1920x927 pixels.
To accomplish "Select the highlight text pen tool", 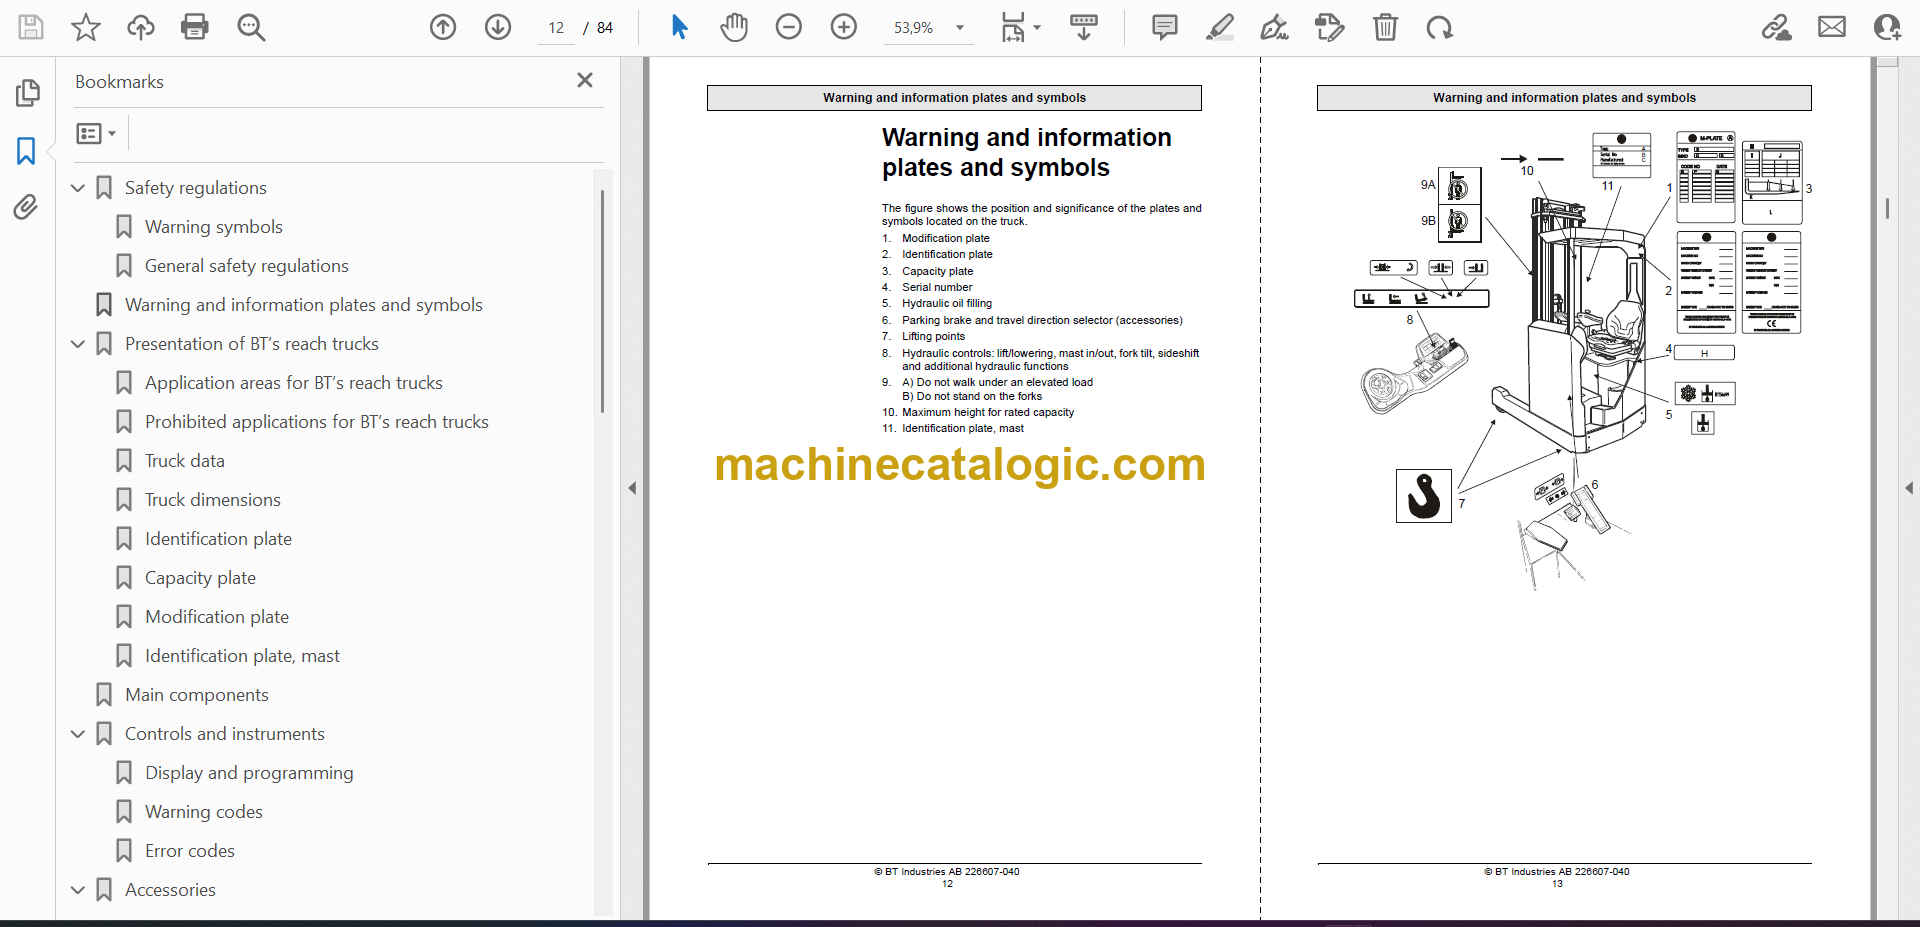I will tap(1219, 27).
